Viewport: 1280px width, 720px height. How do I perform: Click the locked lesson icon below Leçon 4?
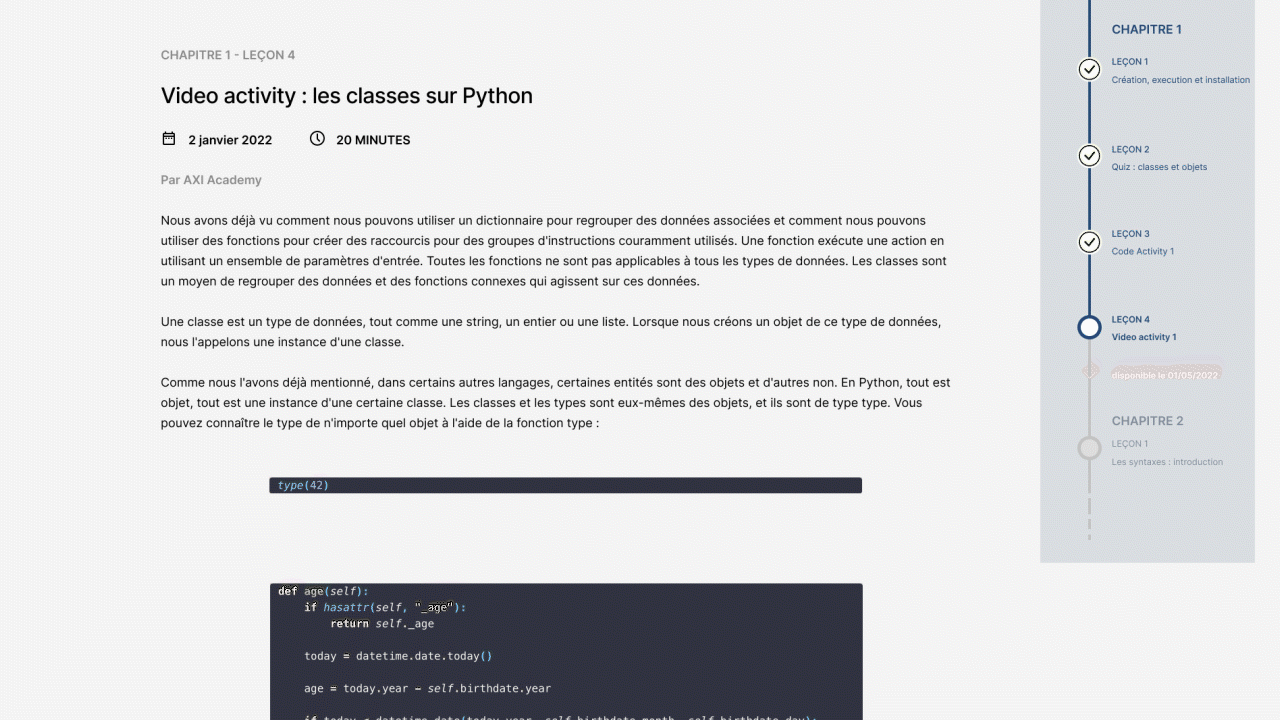[1089, 371]
